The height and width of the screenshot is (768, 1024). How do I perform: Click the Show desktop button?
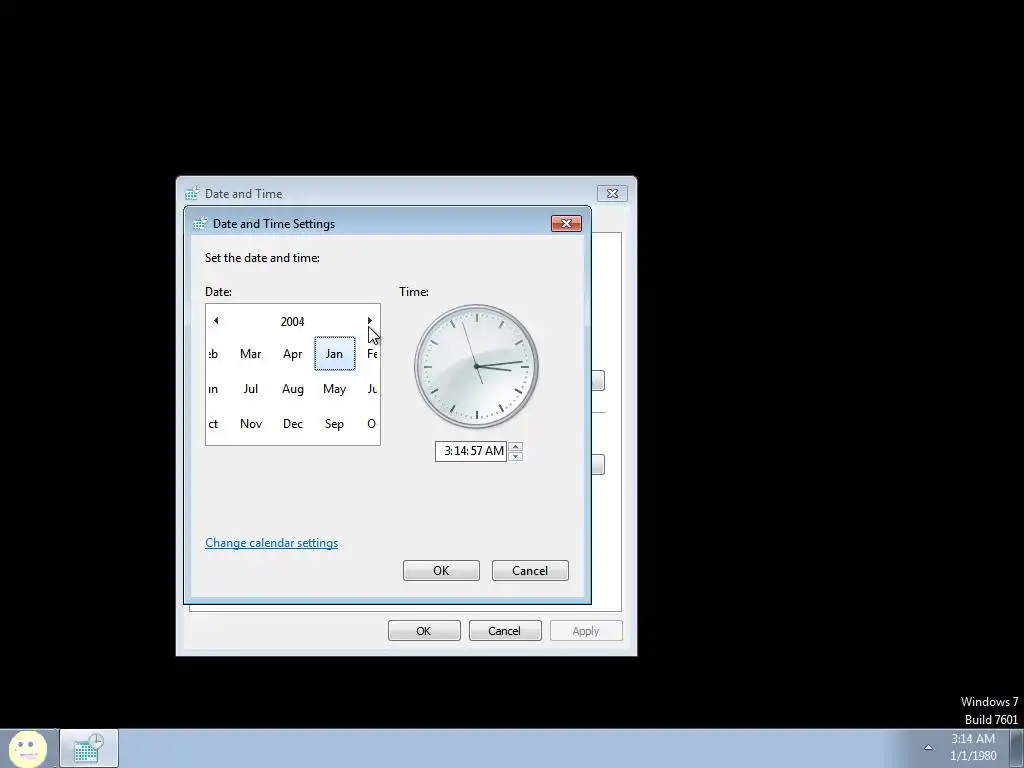tap(1017, 748)
